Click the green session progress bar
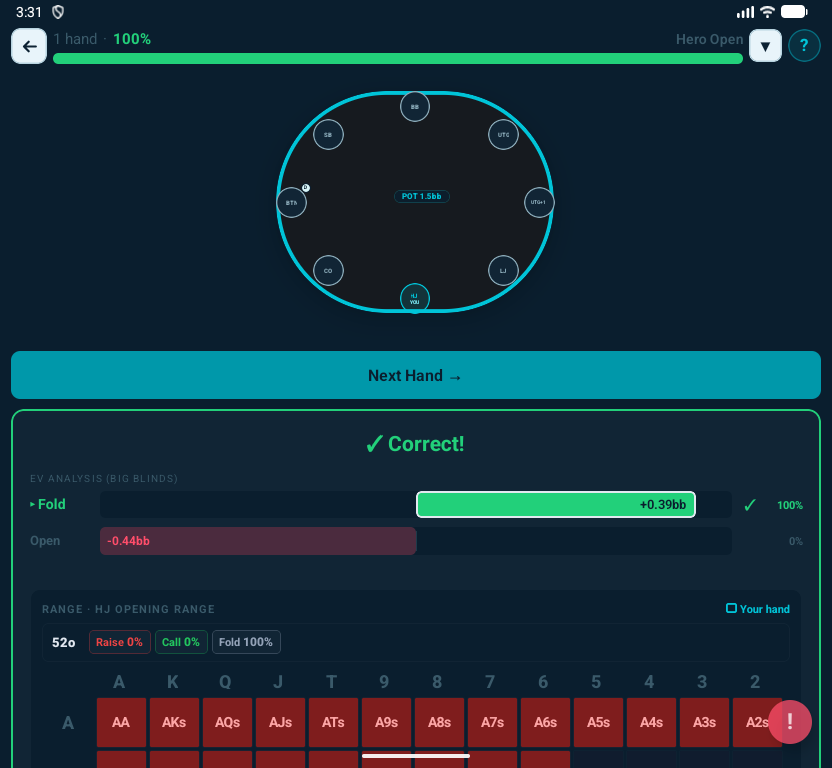 [x=397, y=59]
